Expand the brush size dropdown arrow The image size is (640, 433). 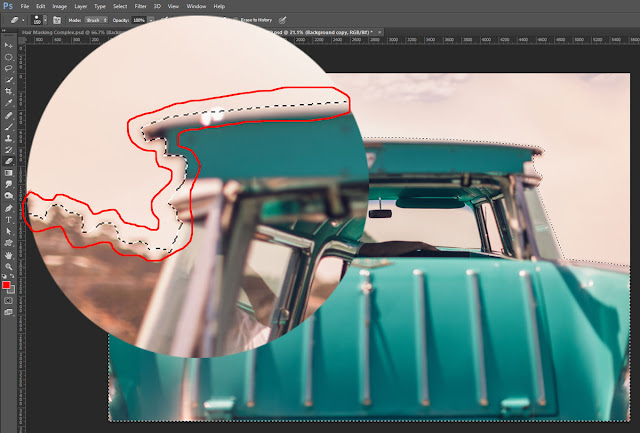45,20
